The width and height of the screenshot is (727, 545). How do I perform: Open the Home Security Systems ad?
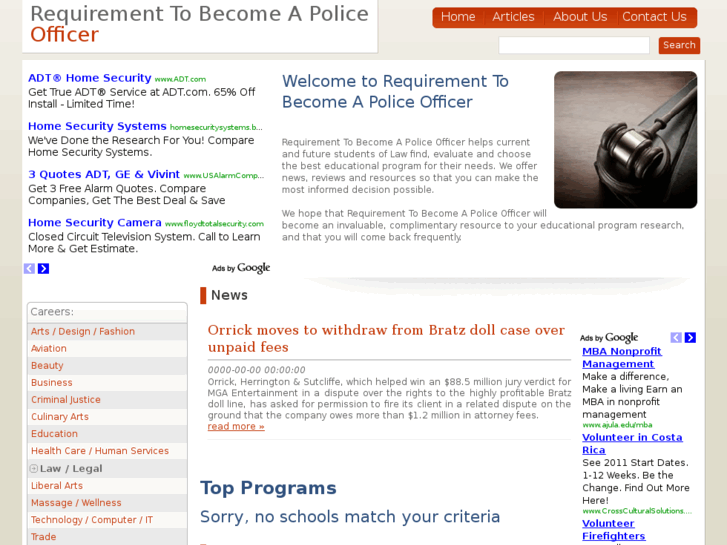pos(97,126)
